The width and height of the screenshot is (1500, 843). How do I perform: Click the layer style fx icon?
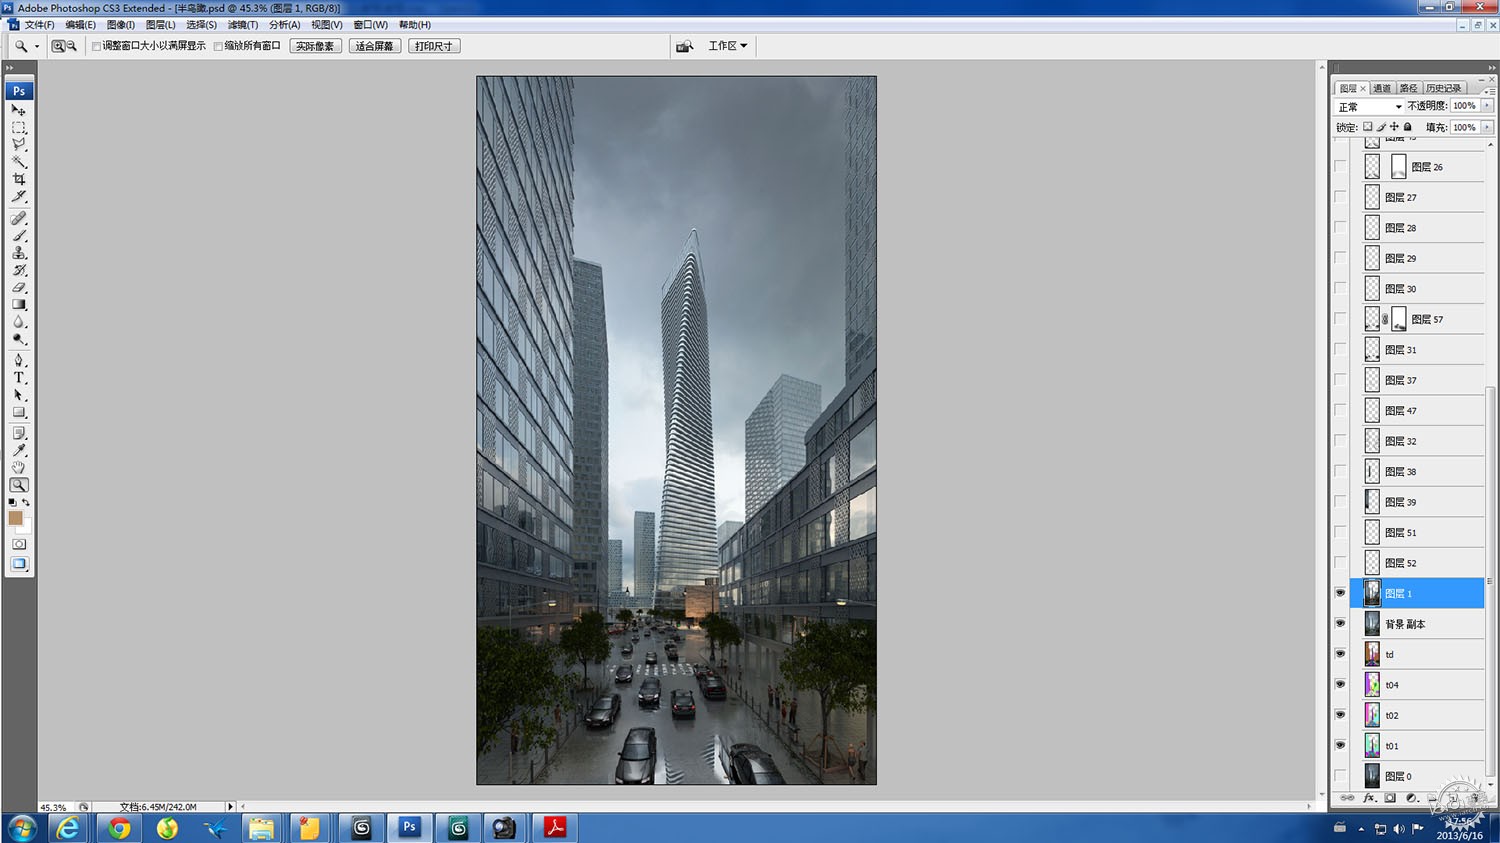(x=1369, y=798)
